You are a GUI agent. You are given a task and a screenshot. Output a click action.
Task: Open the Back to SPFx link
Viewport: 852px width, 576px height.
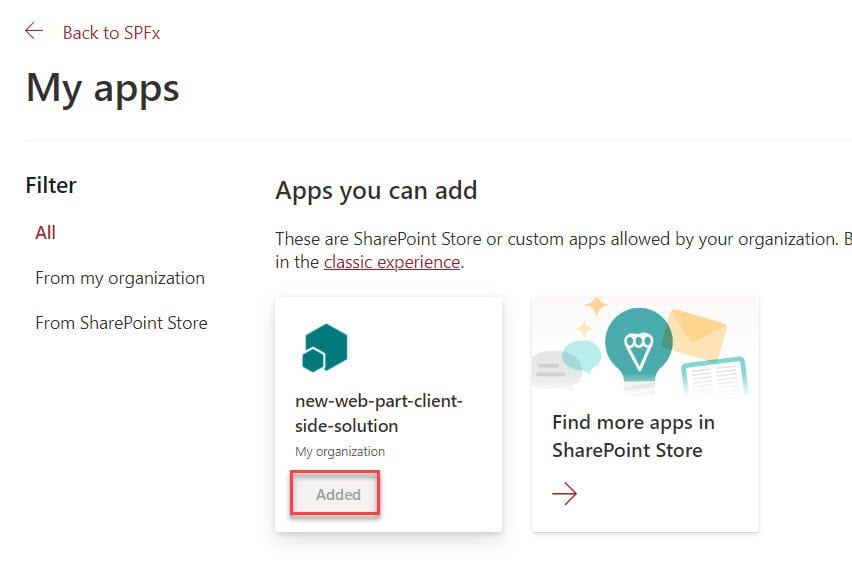[111, 33]
